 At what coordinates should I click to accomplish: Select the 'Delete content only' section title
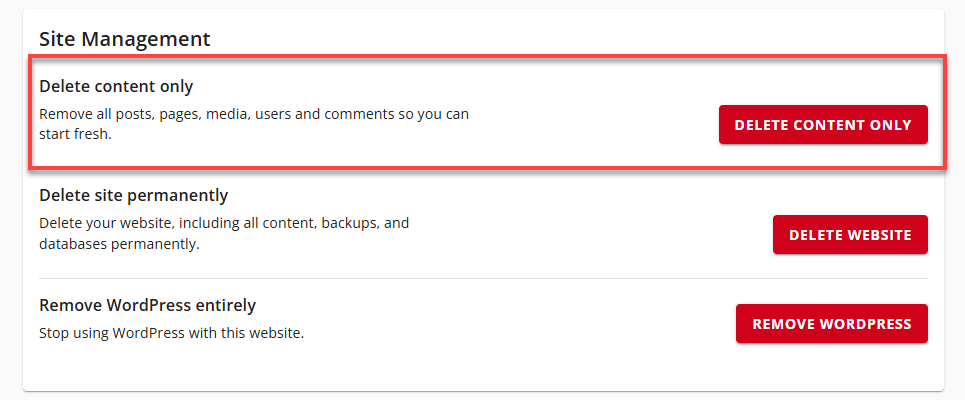[x=116, y=87]
